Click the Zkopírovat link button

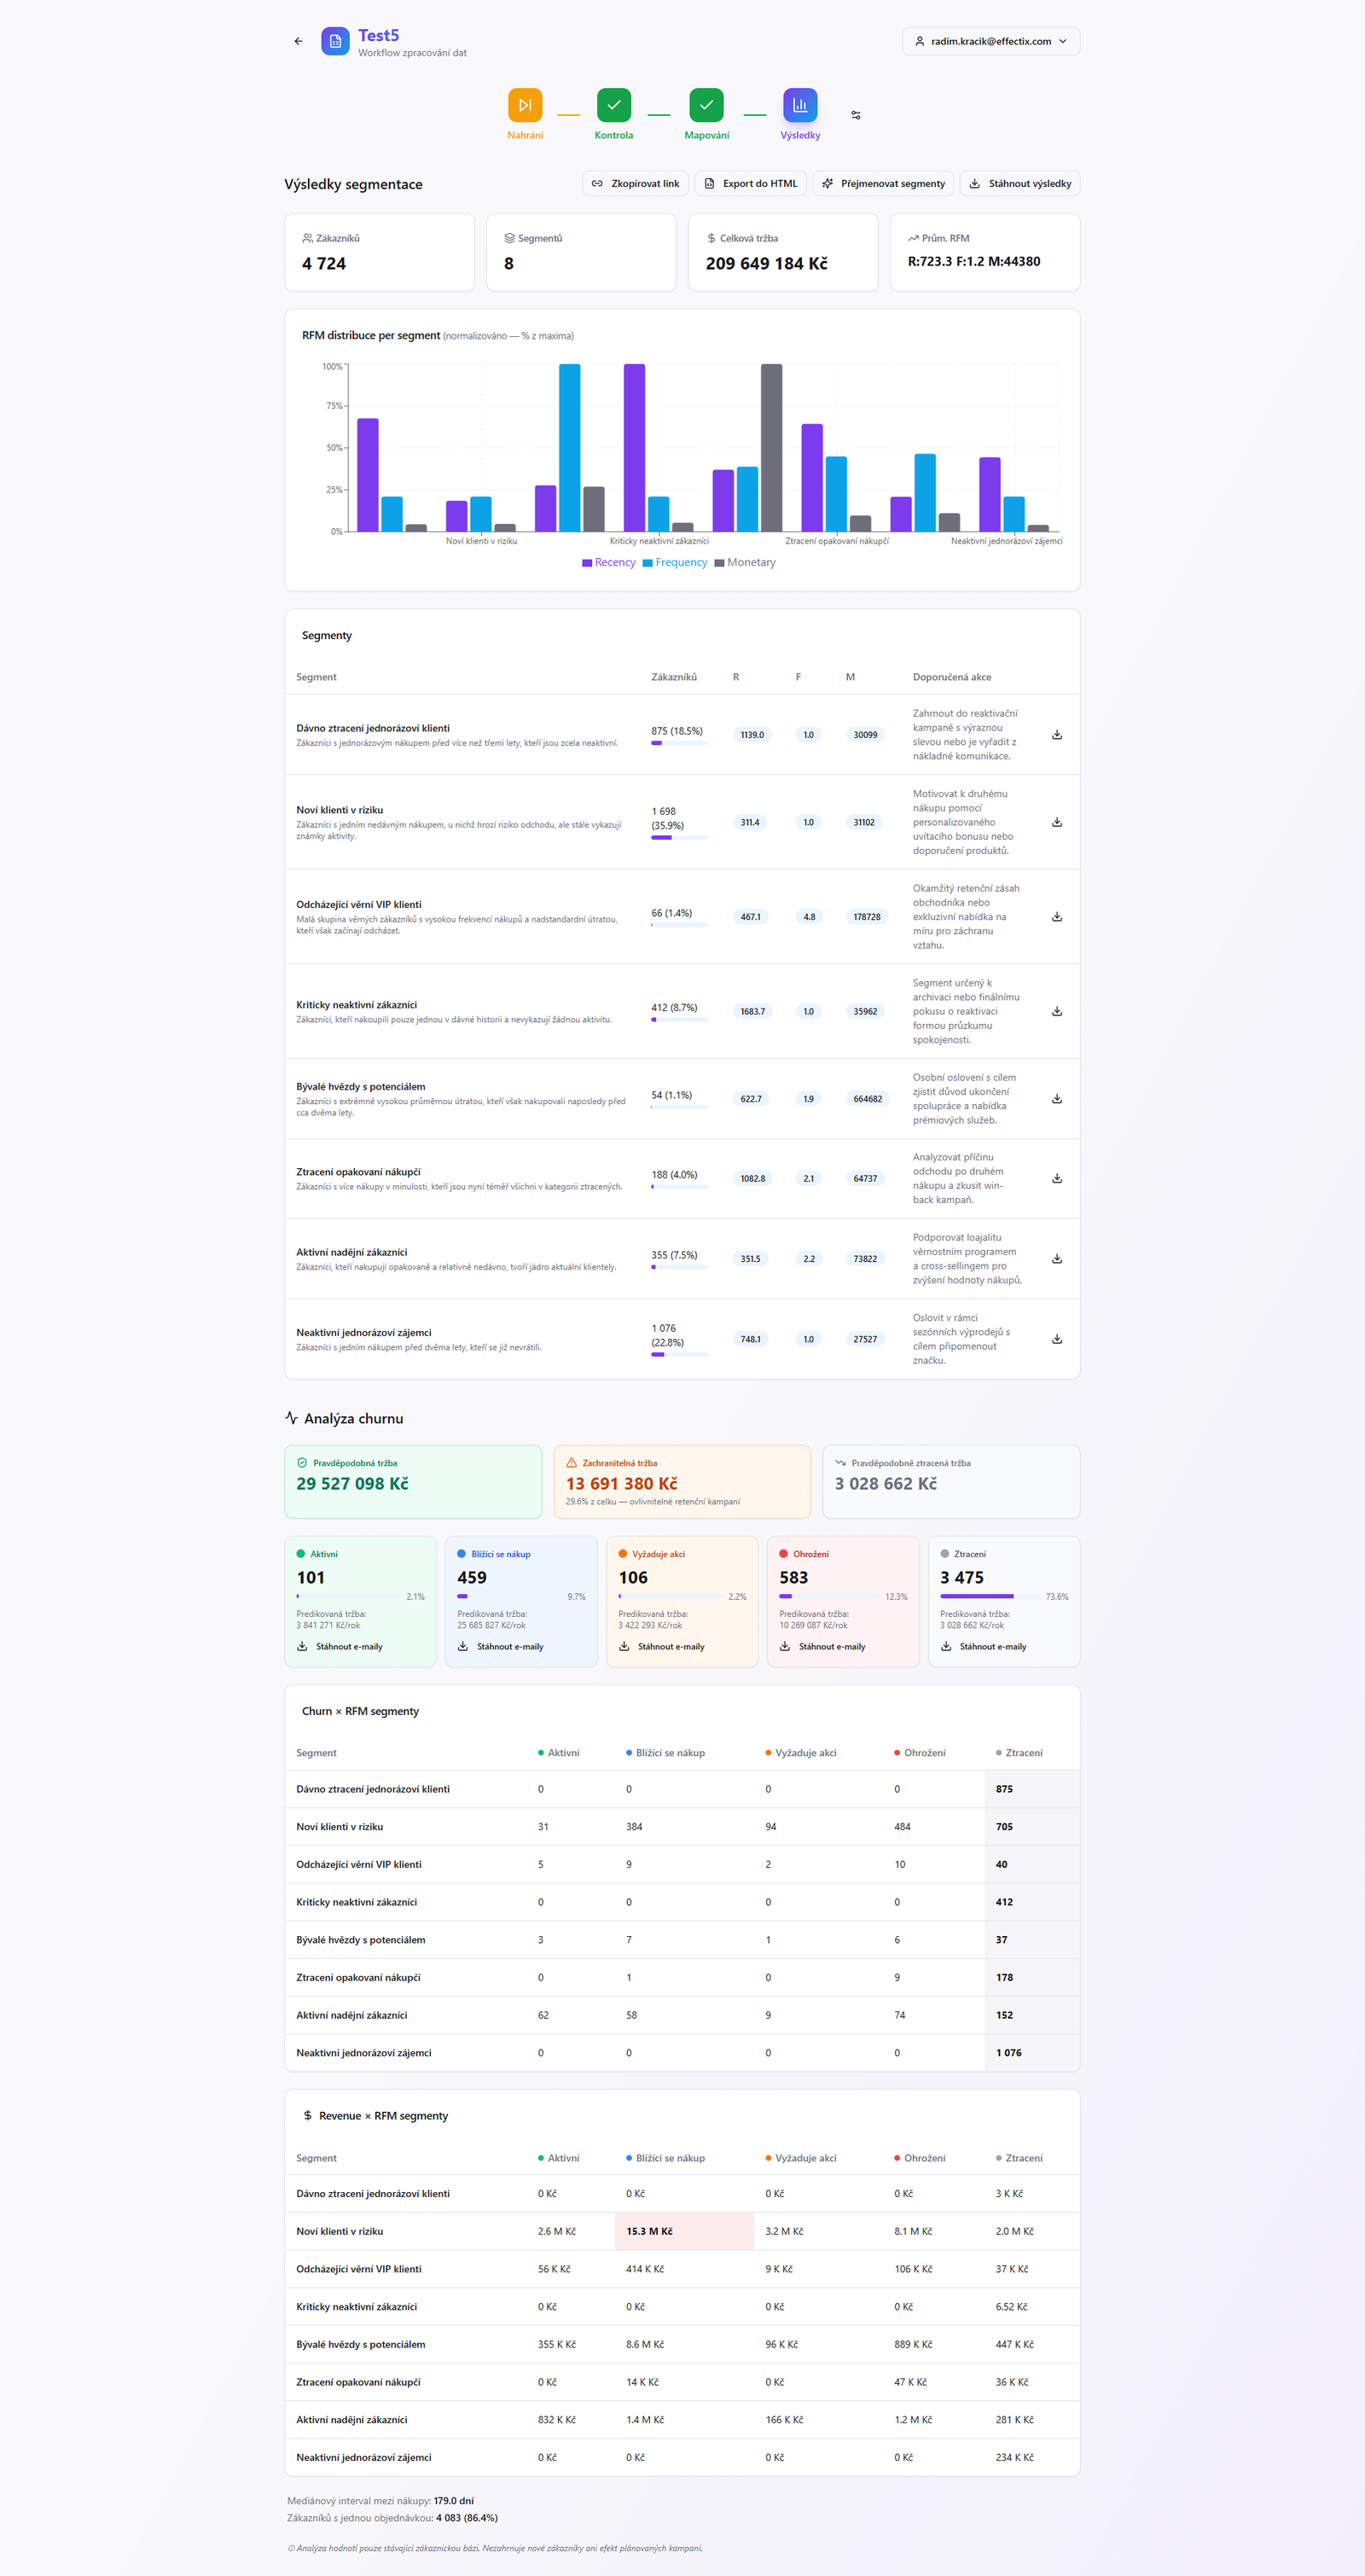tap(635, 184)
